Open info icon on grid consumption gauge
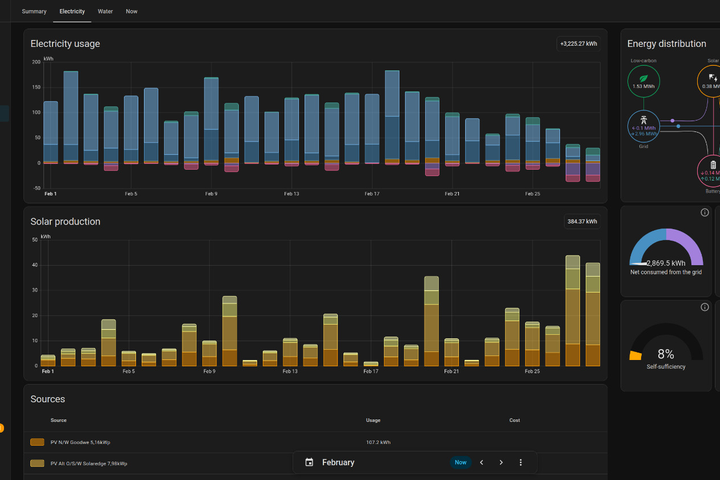This screenshot has height=480, width=720. 704,212
